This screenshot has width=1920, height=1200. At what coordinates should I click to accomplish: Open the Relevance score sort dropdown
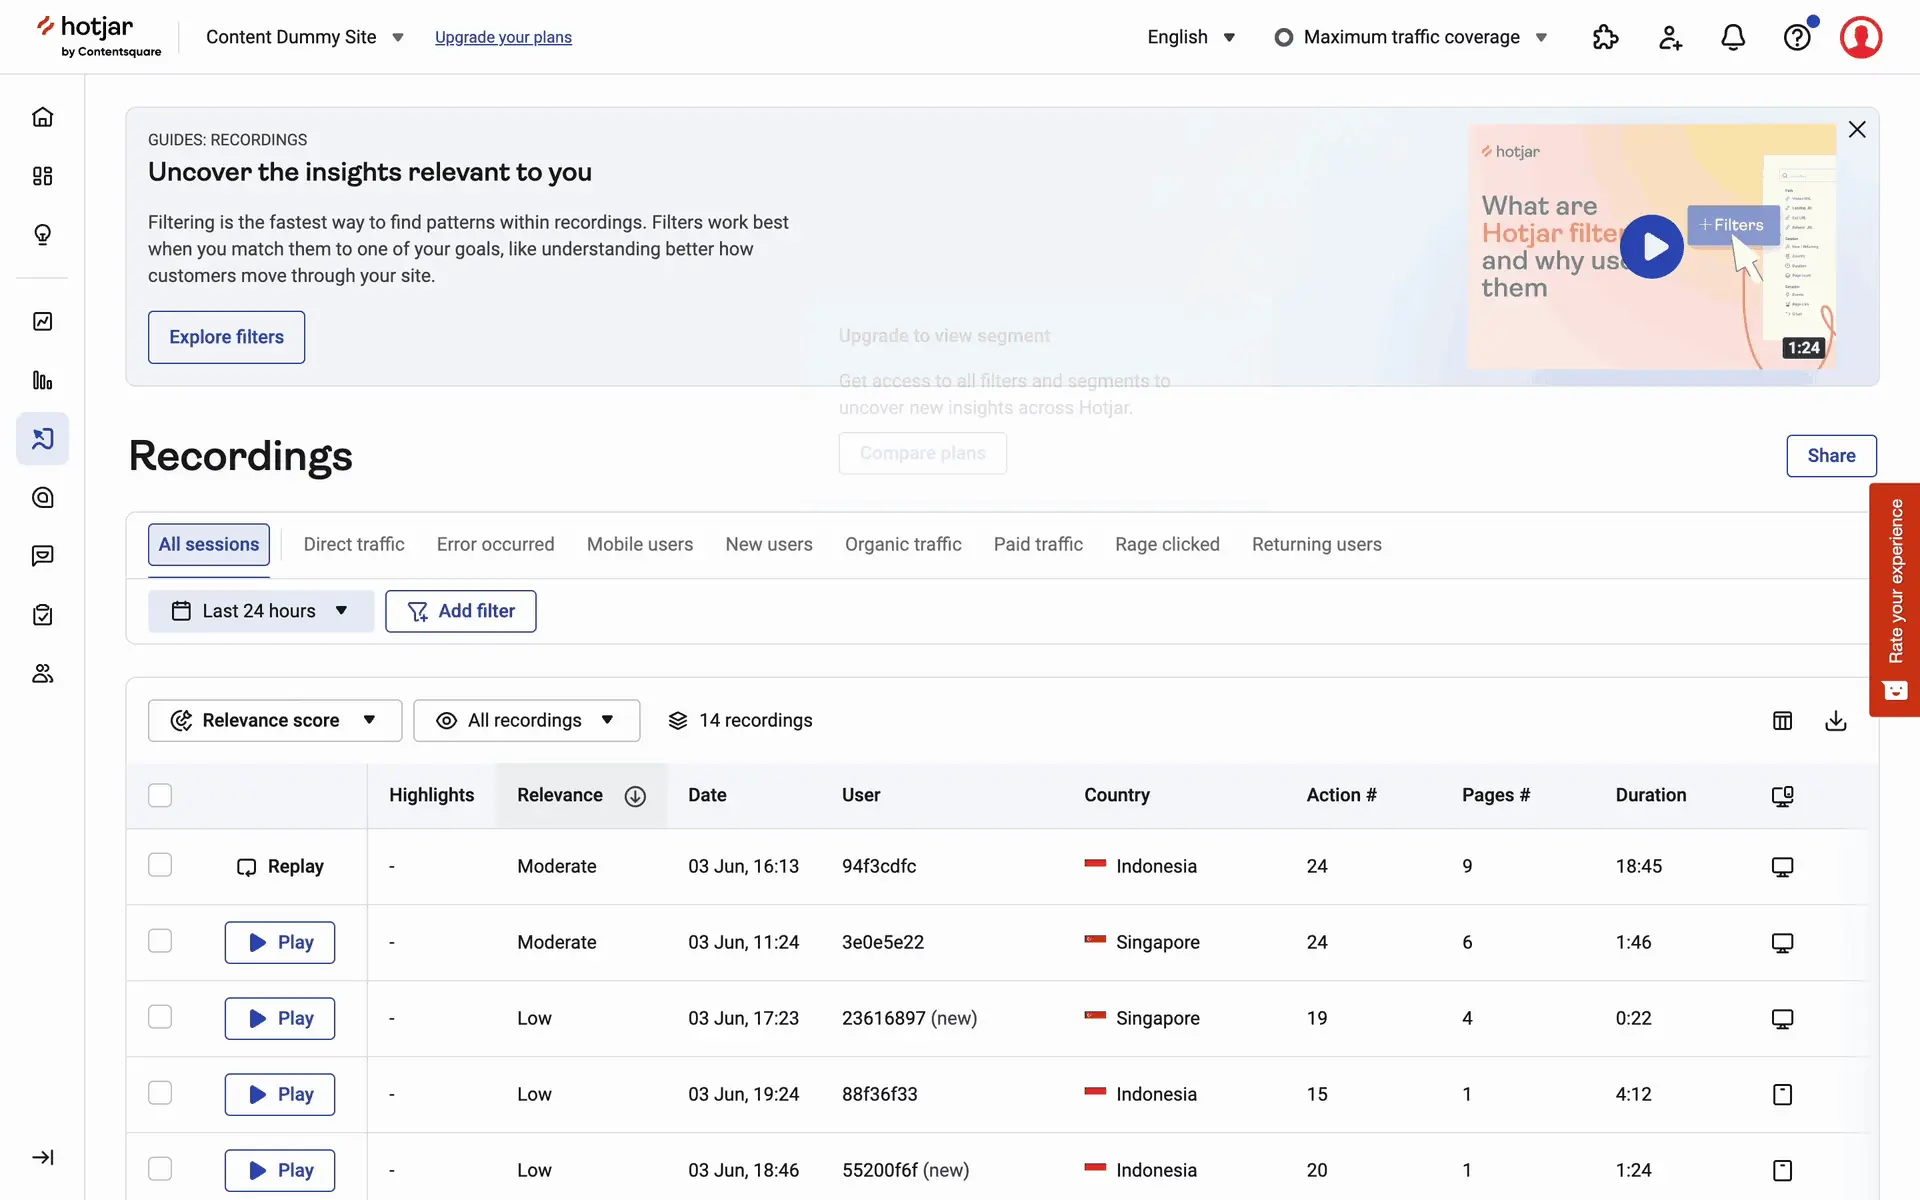click(x=274, y=720)
